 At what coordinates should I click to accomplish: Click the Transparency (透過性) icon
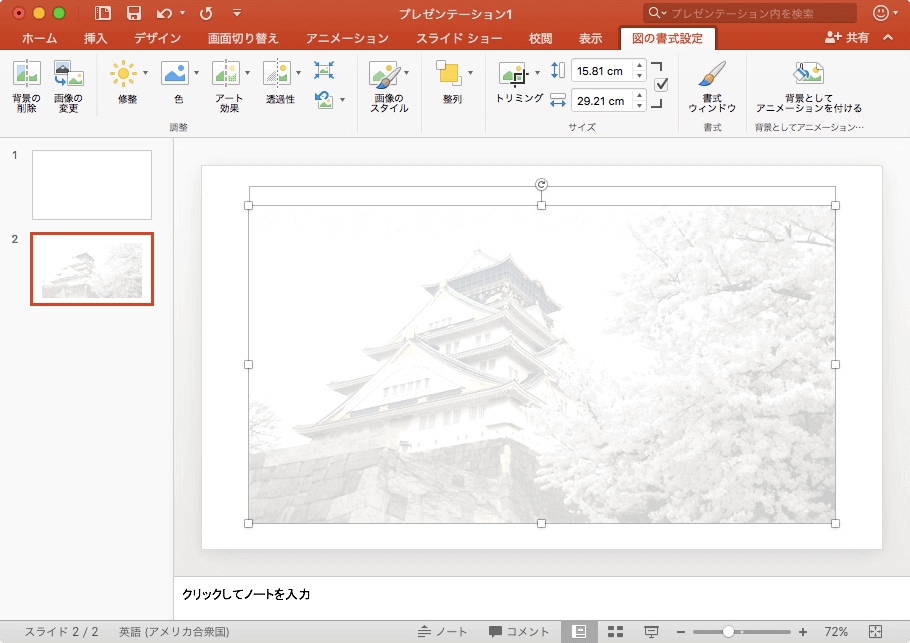click(x=277, y=74)
